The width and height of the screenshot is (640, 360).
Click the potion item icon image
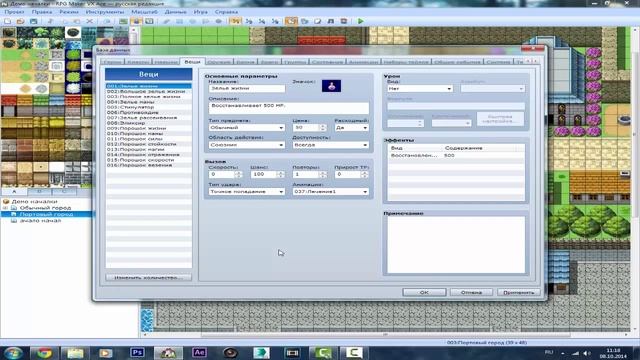tap(331, 86)
